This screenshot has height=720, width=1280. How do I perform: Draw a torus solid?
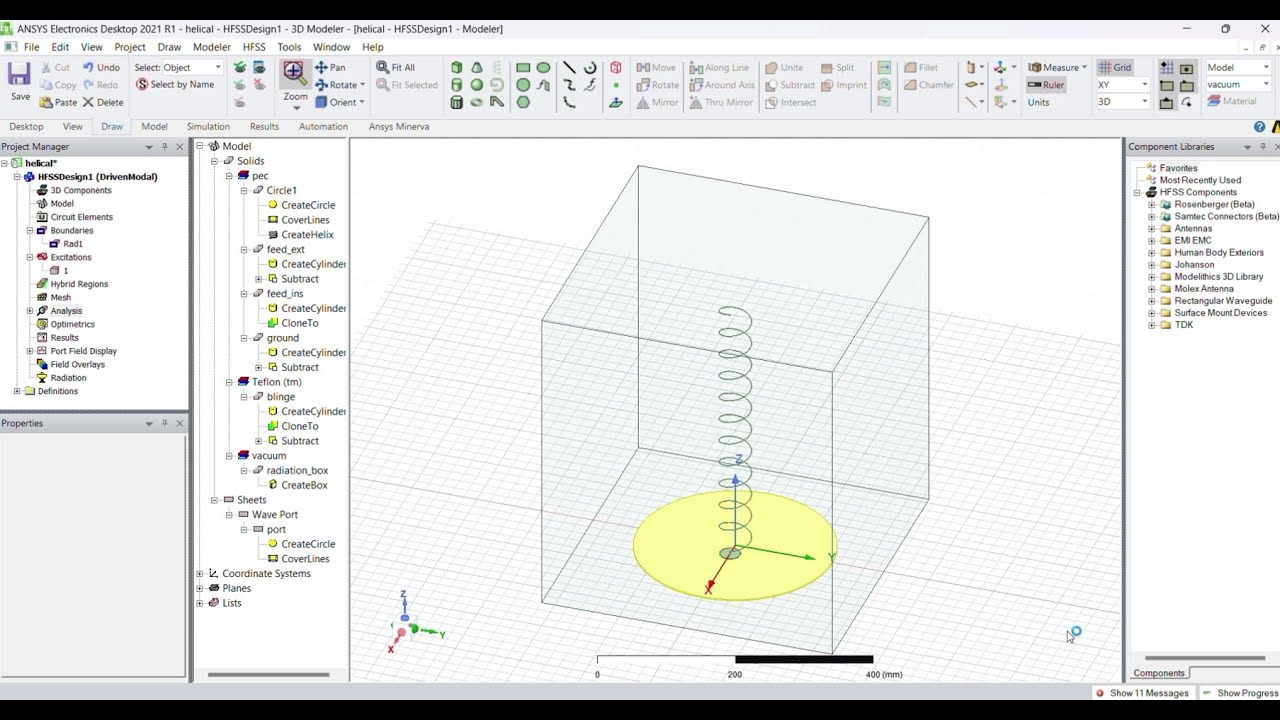pyautogui.click(x=477, y=102)
